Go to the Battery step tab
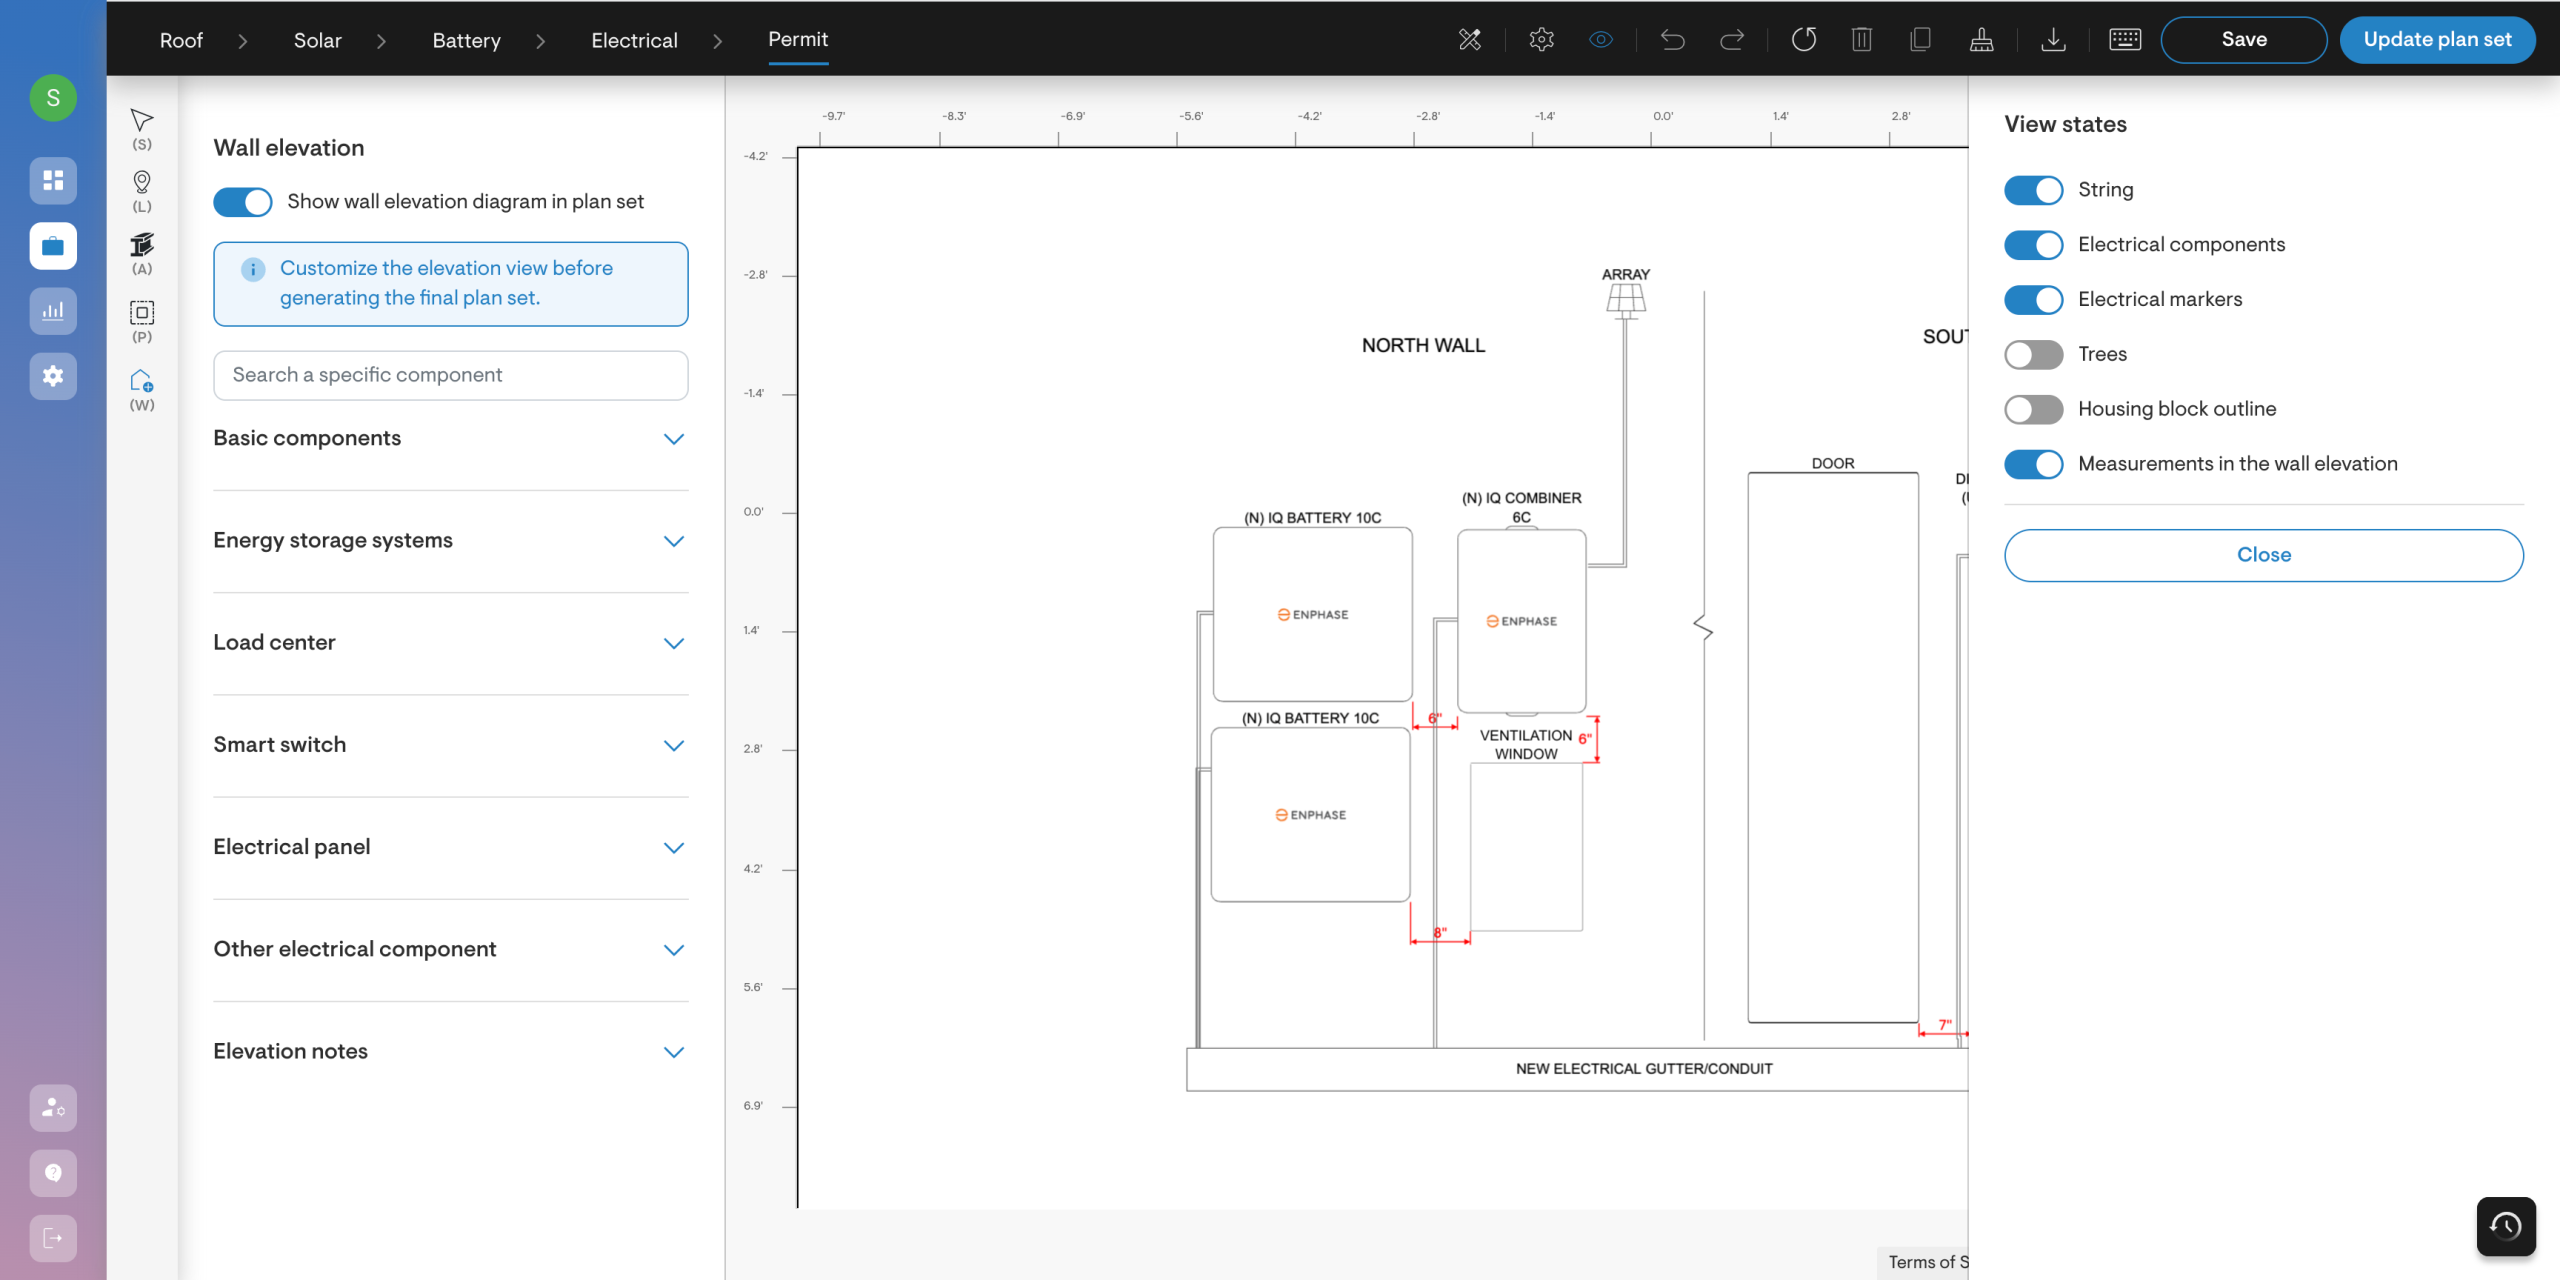Viewport: 2560px width, 1280px height. pyautogui.click(x=466, y=40)
